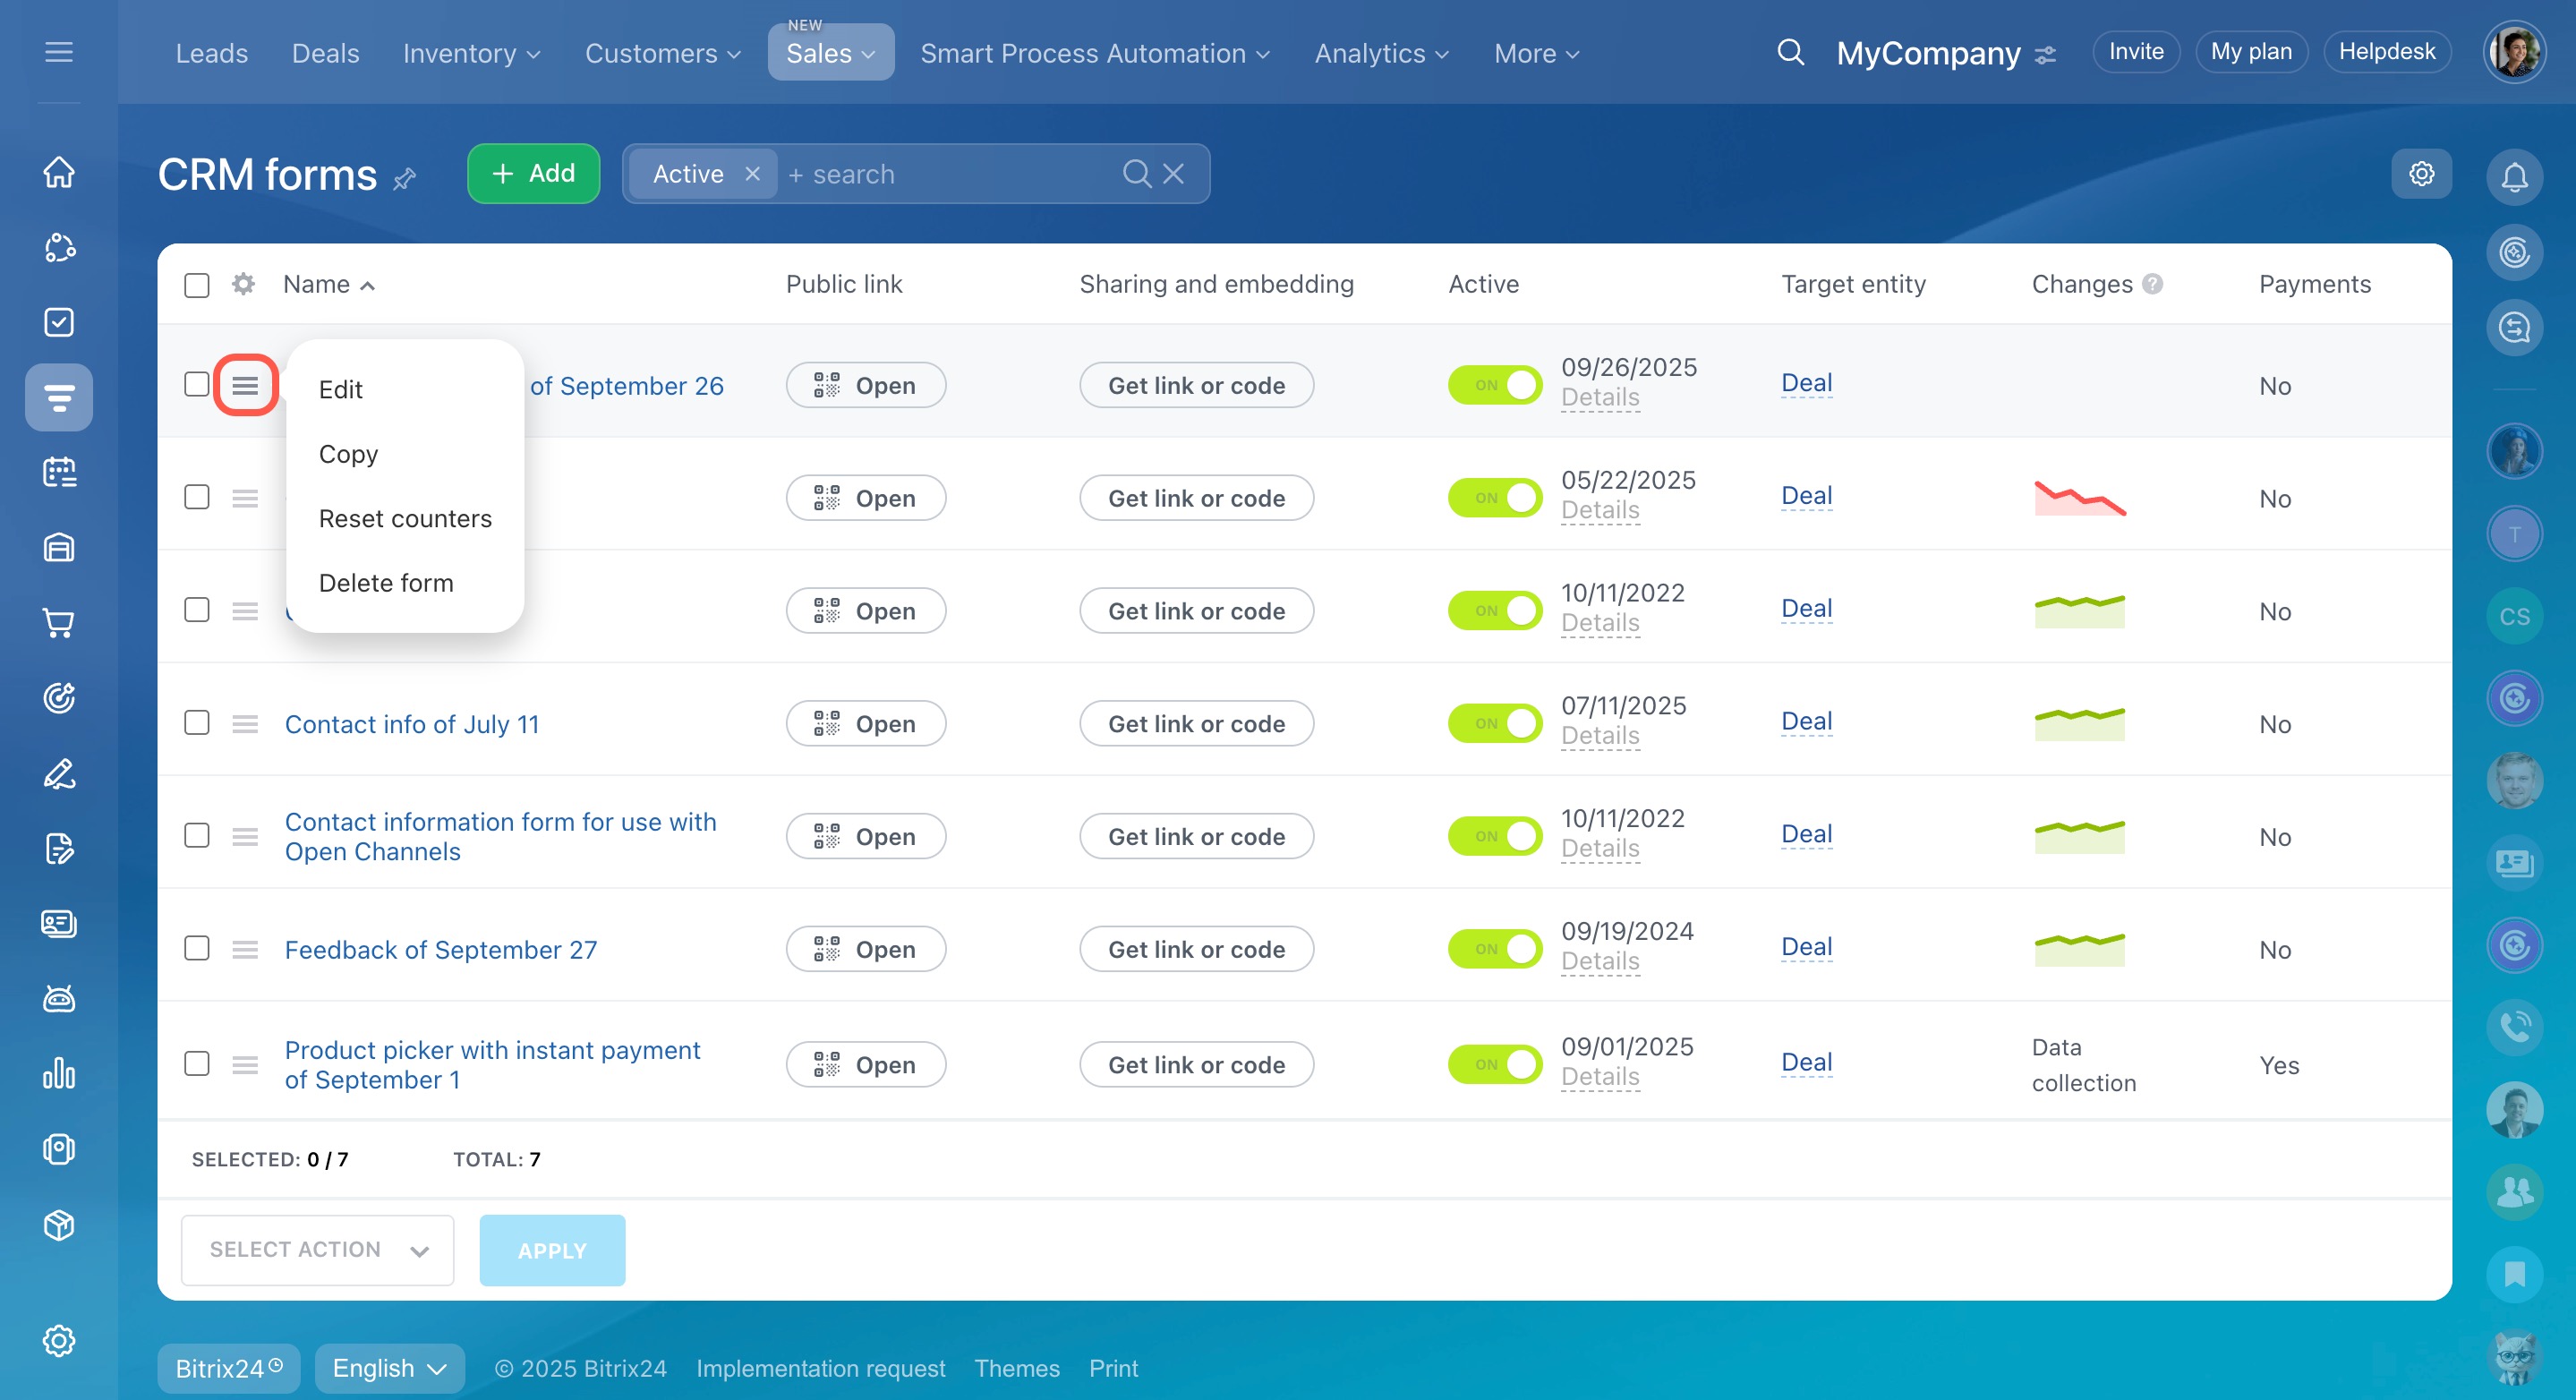
Task: Click the grid settings gear beside Name
Action: point(243,284)
